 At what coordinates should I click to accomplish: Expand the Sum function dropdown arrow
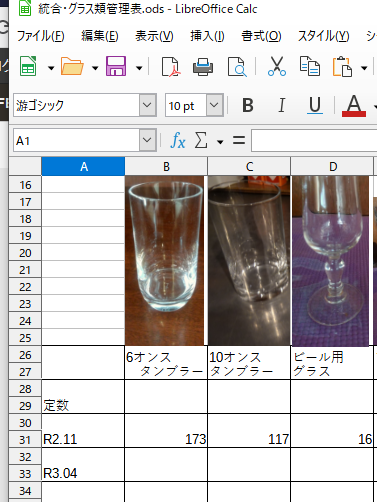(x=220, y=142)
